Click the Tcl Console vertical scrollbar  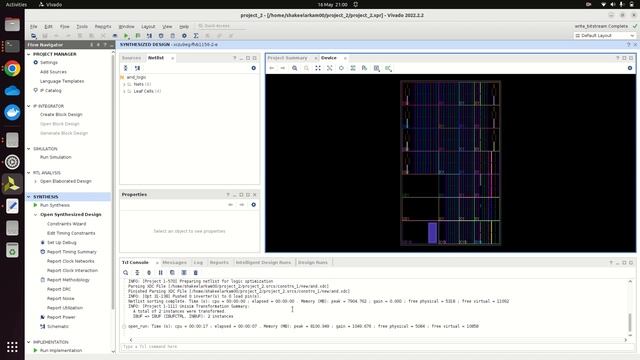[630, 322]
